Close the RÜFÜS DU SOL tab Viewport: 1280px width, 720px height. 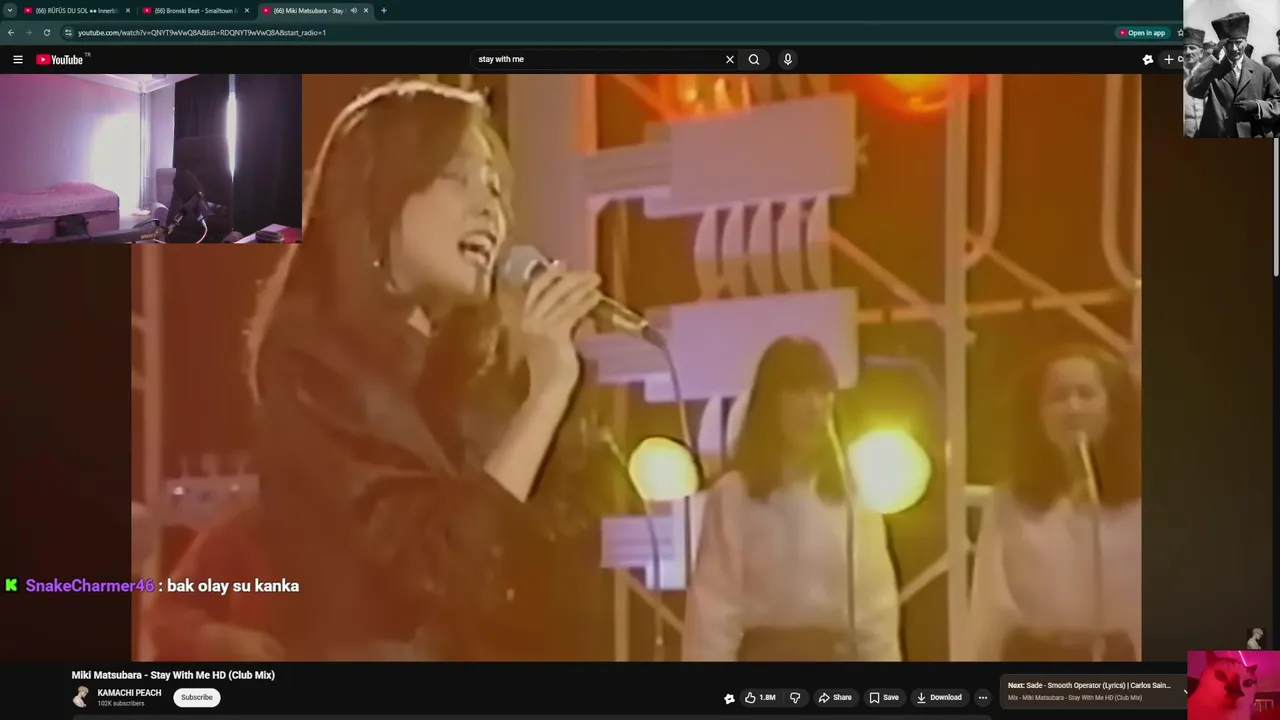click(128, 10)
